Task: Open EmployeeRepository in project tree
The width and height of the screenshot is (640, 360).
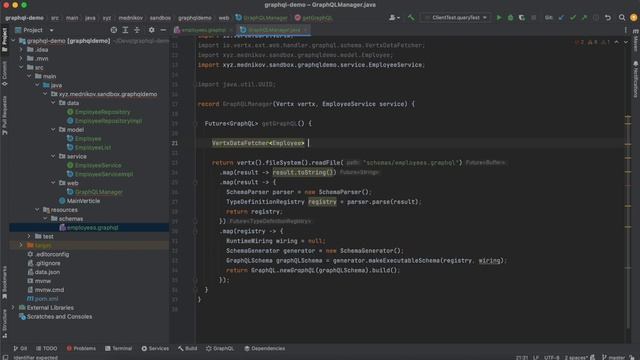Action: [102, 112]
